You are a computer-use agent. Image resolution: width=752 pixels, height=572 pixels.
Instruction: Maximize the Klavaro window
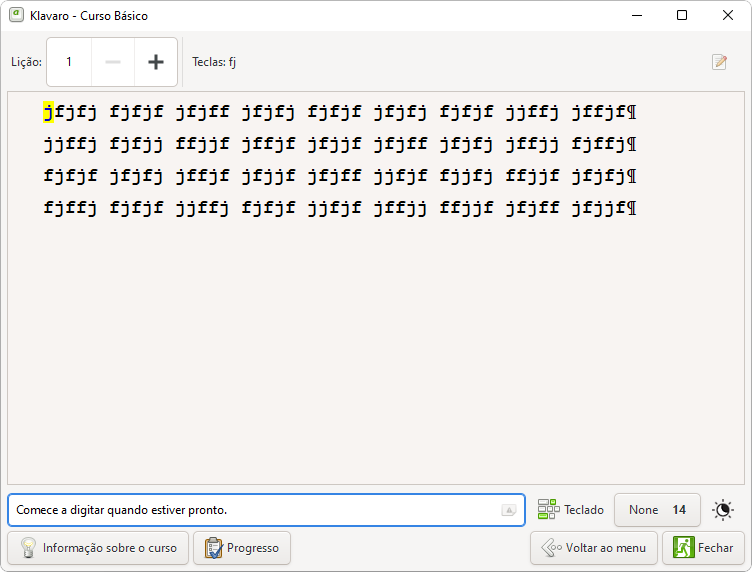(682, 15)
